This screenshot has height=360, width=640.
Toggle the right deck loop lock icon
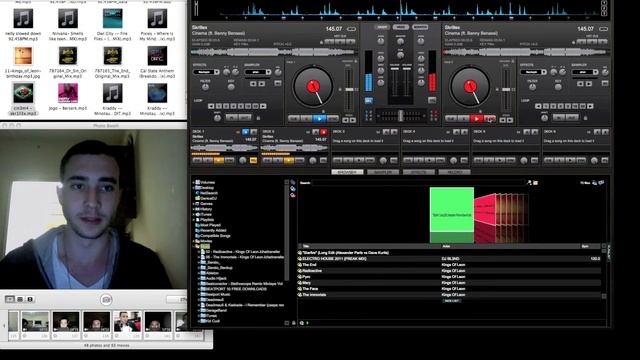(x=585, y=118)
